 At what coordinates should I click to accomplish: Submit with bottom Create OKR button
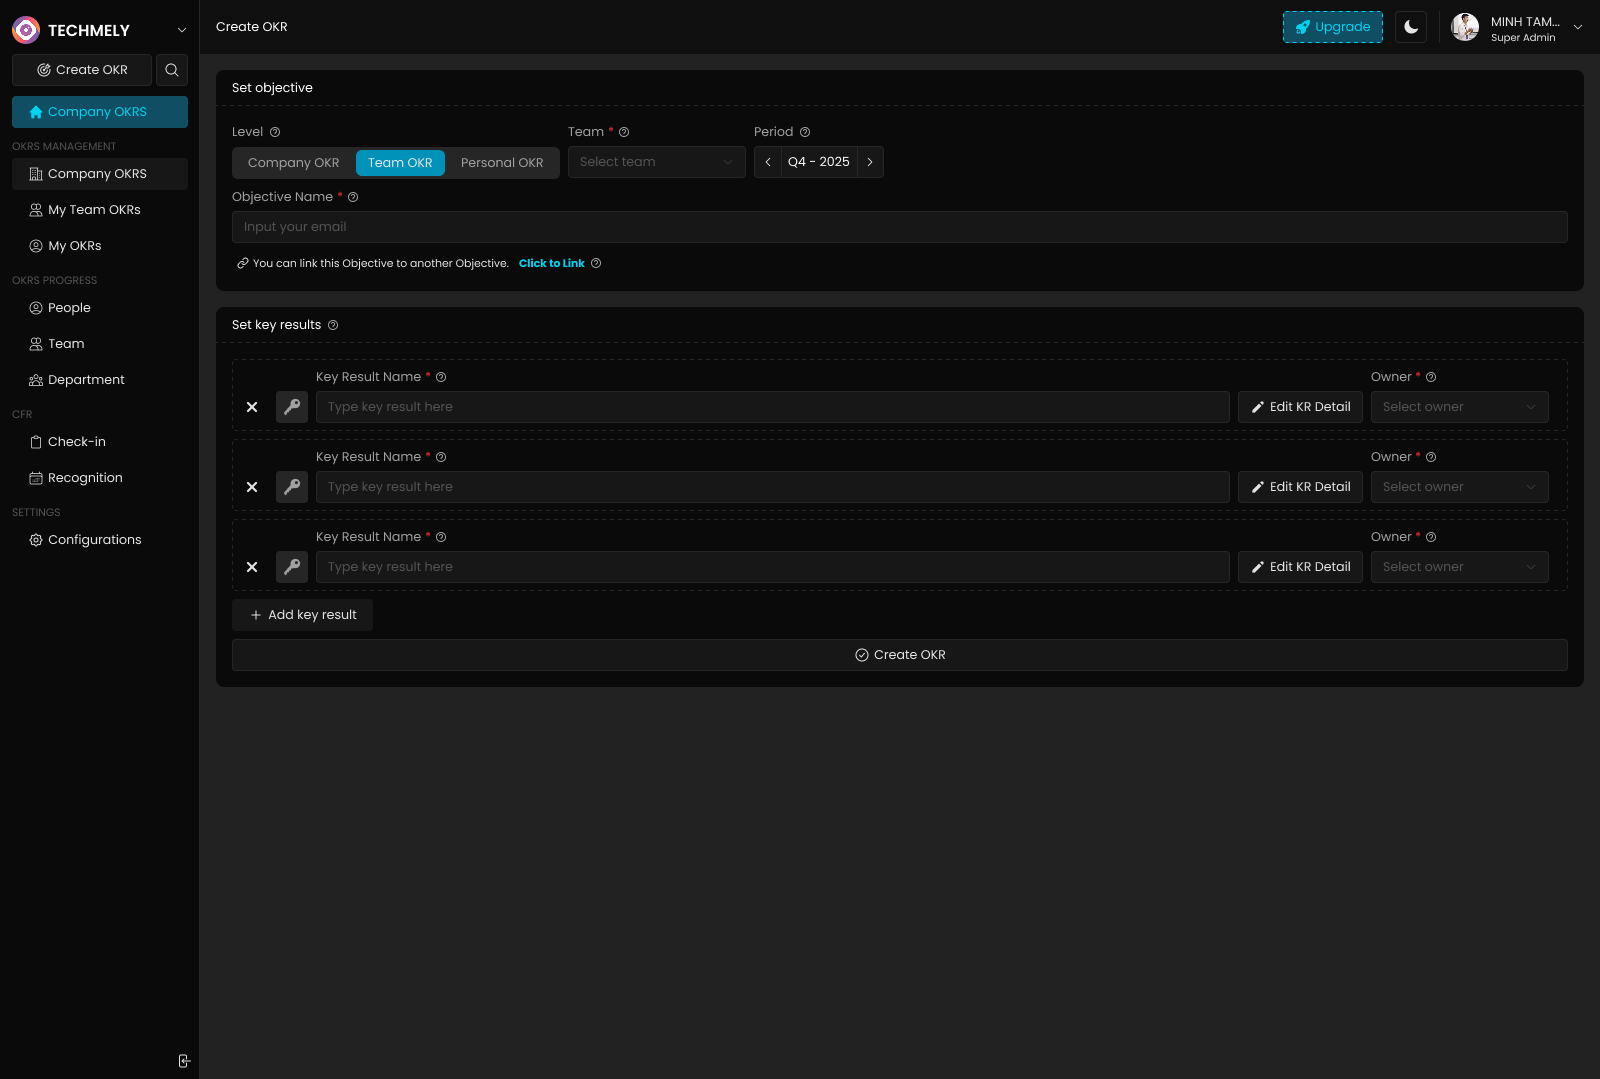(900, 655)
